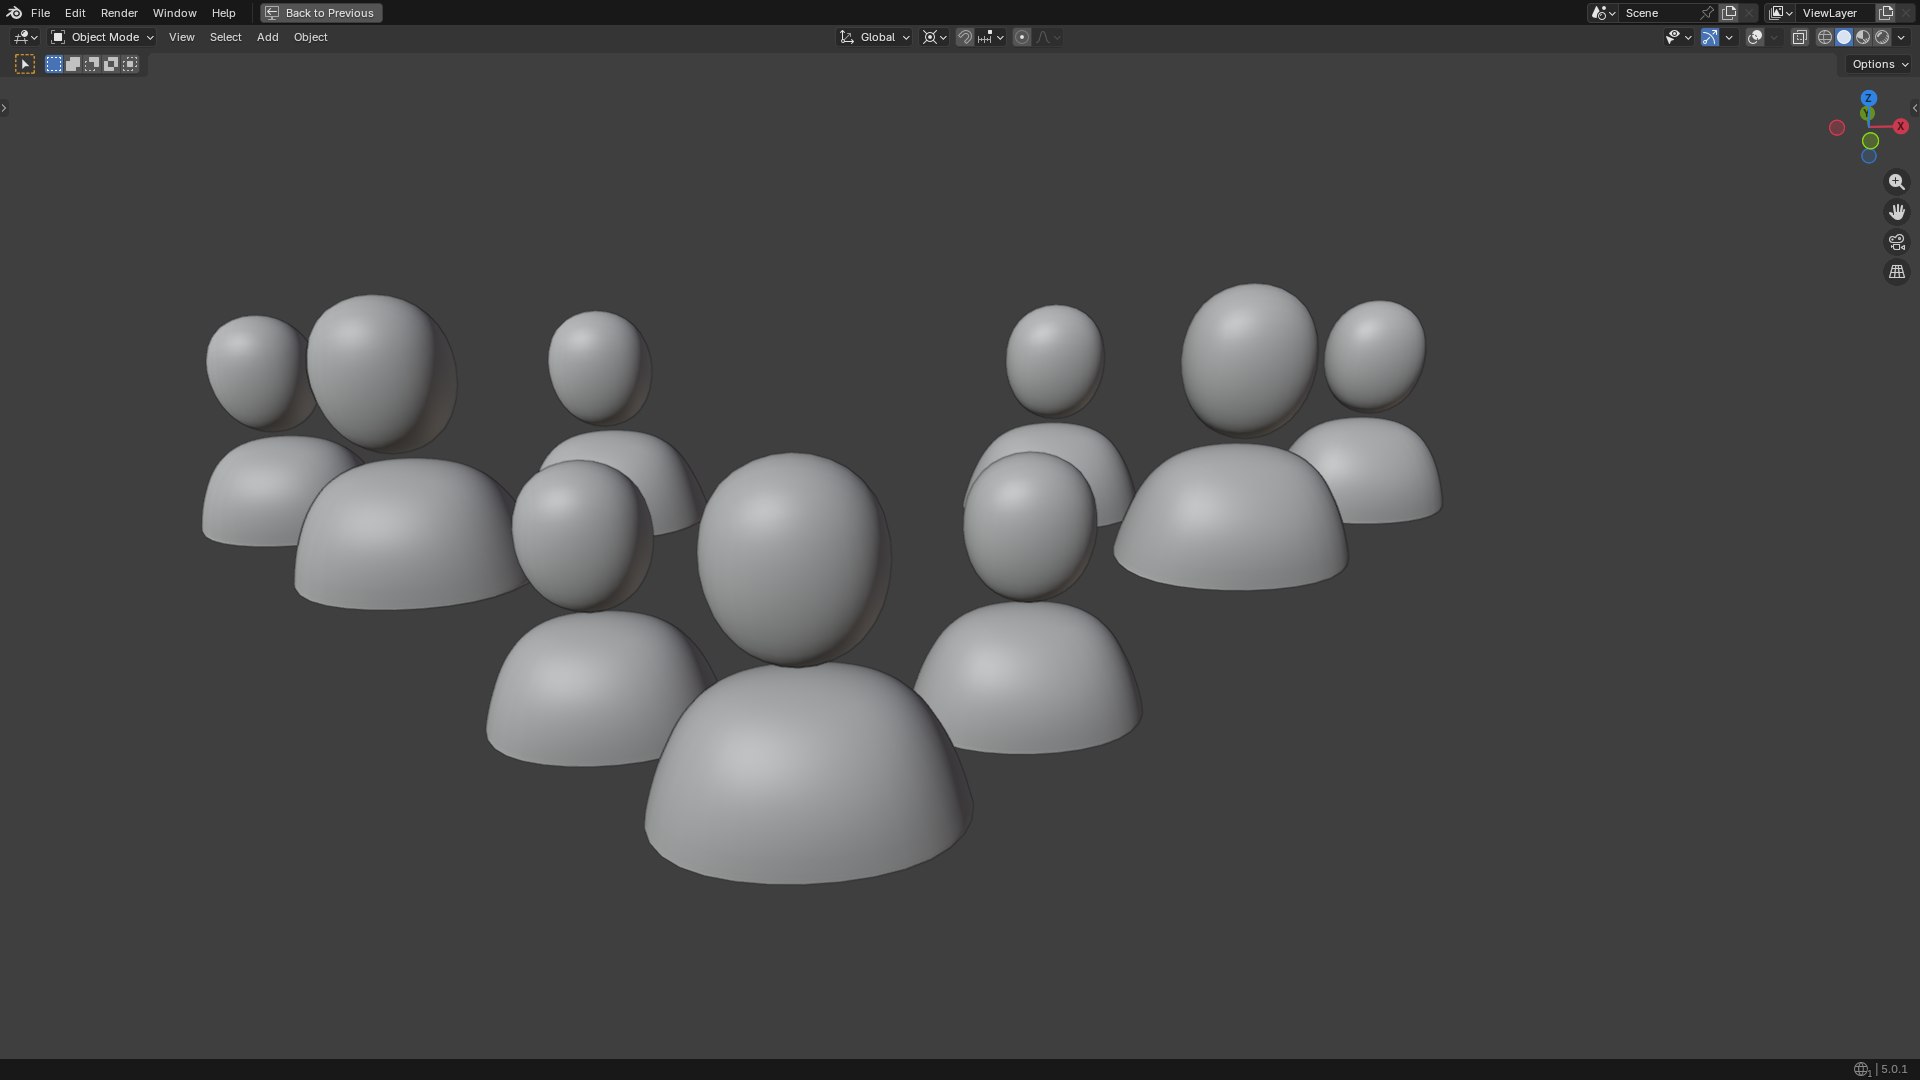This screenshot has height=1080, width=1920.
Task: Toggle the snapping magnet
Action: click(x=964, y=37)
